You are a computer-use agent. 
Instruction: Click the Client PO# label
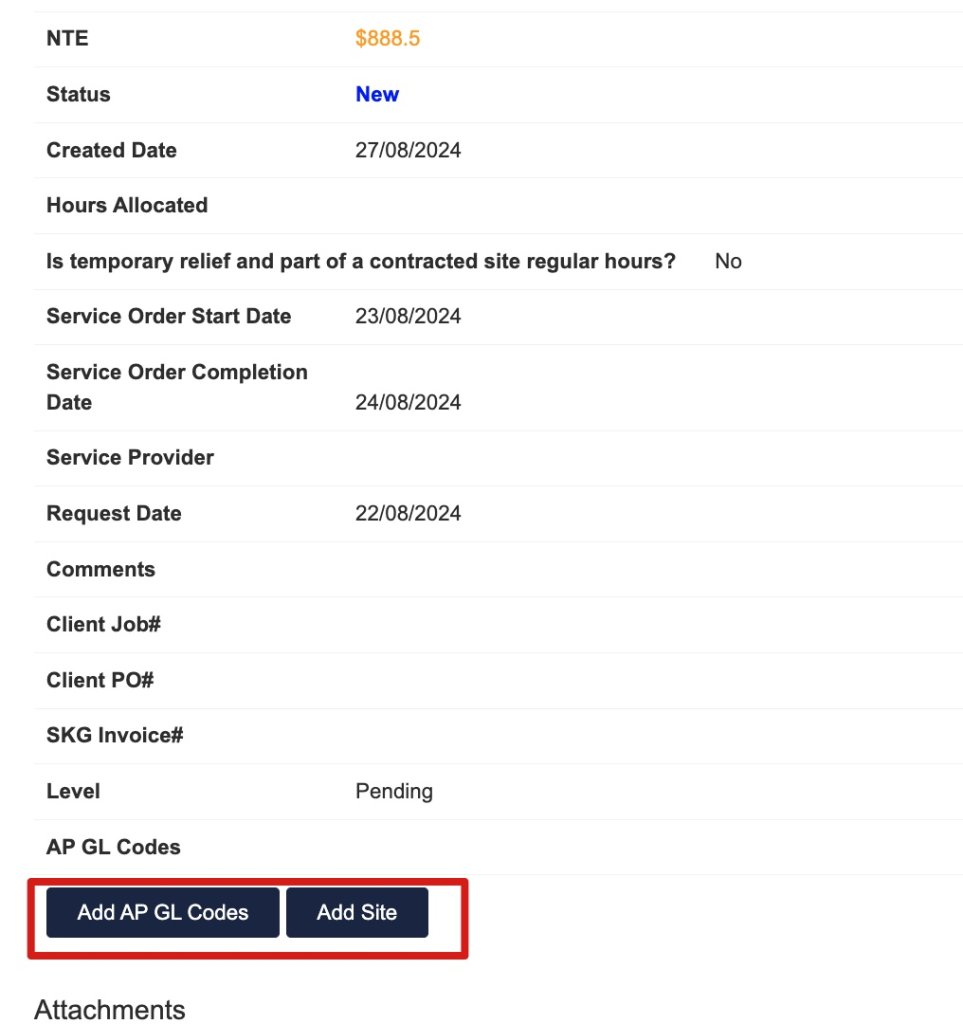[x=100, y=680]
